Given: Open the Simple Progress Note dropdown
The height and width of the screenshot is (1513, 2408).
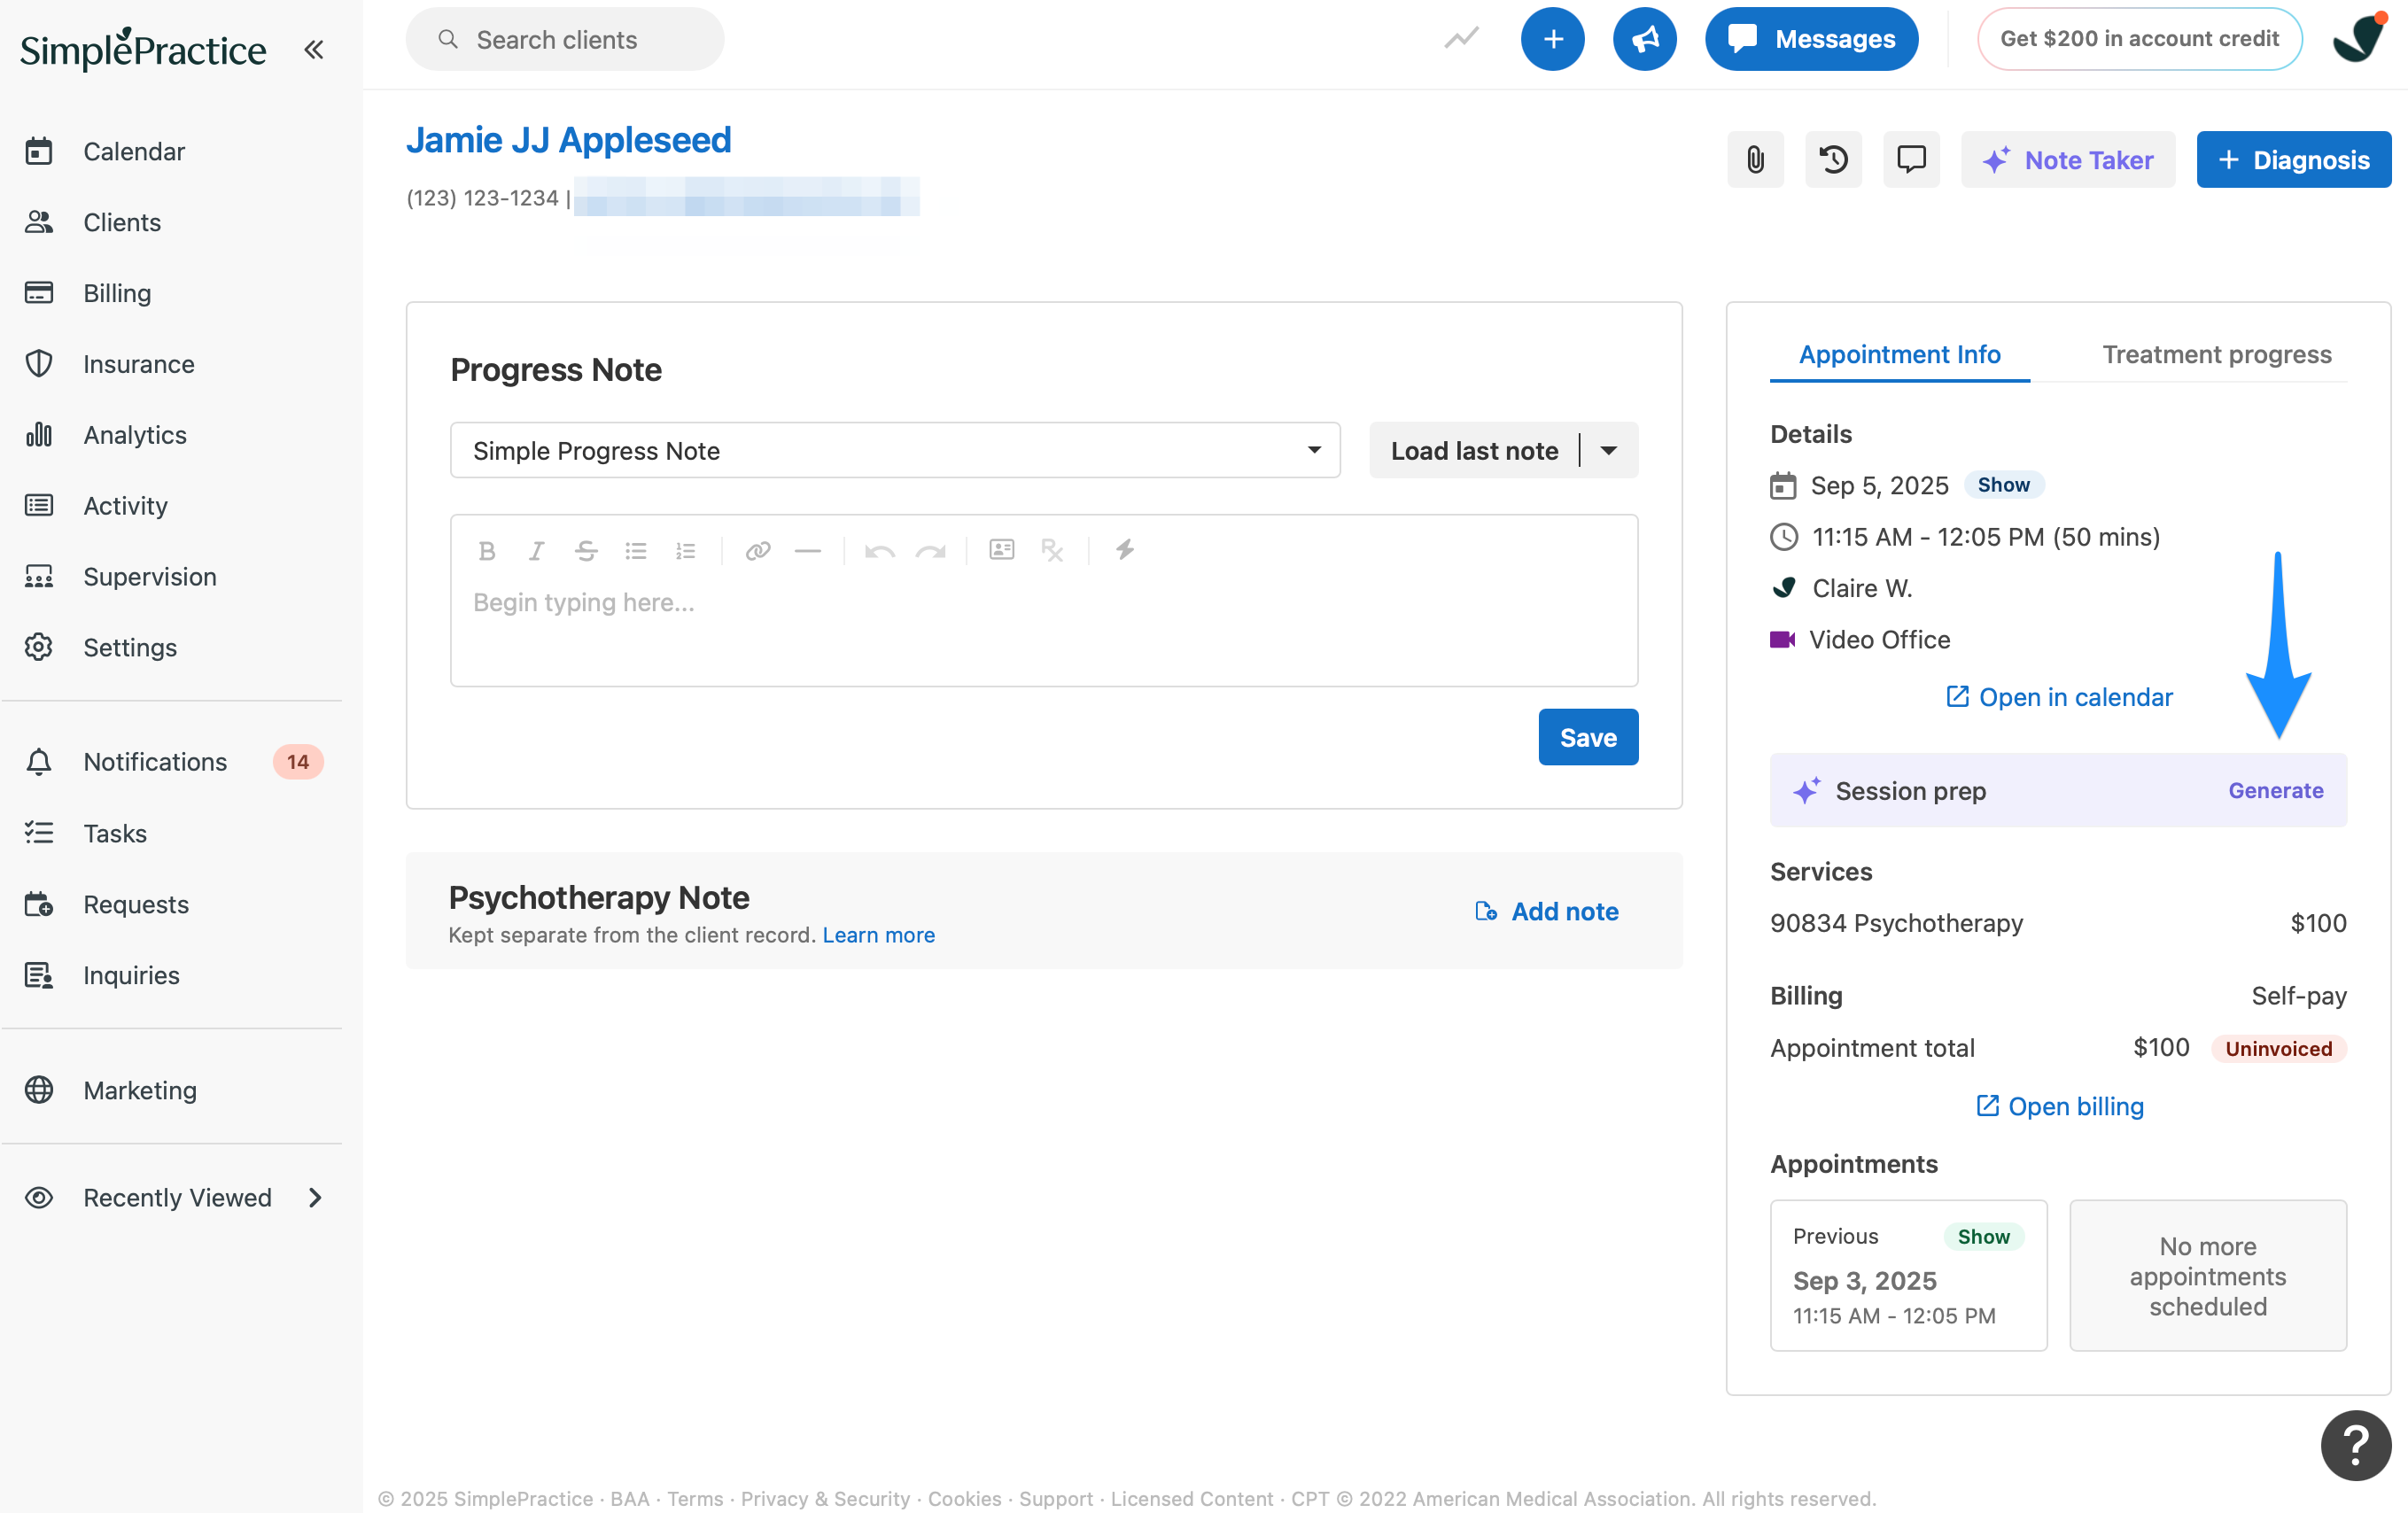Looking at the screenshot, I should pos(895,450).
